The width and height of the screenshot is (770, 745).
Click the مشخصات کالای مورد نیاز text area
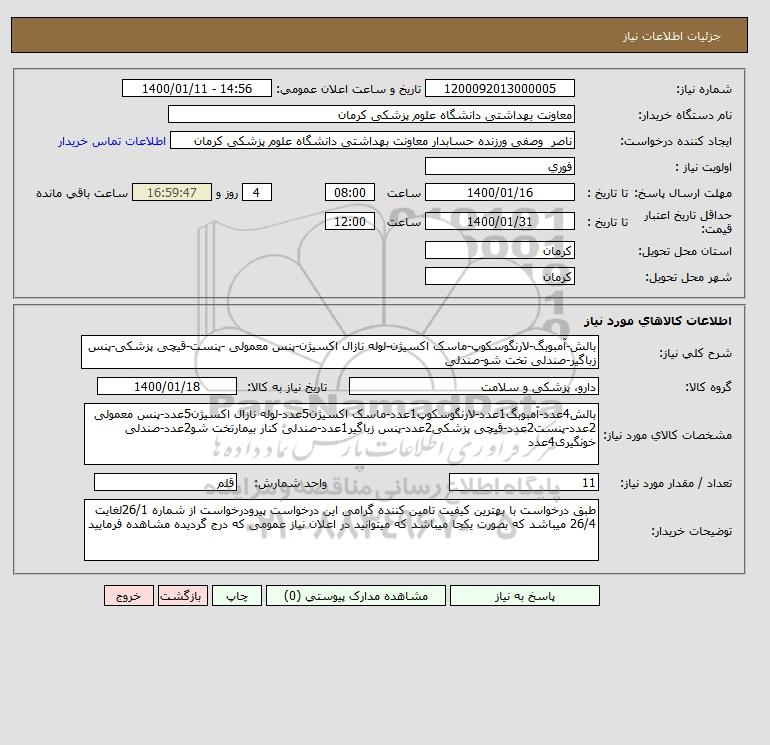341,434
